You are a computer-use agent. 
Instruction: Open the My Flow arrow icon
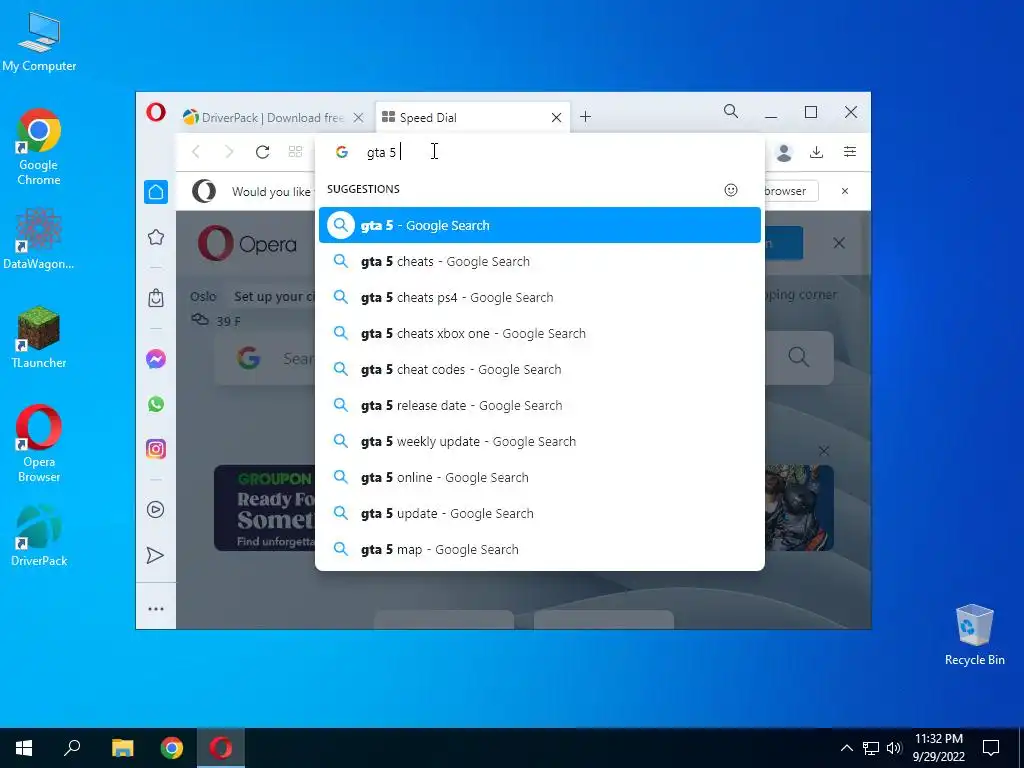click(155, 555)
